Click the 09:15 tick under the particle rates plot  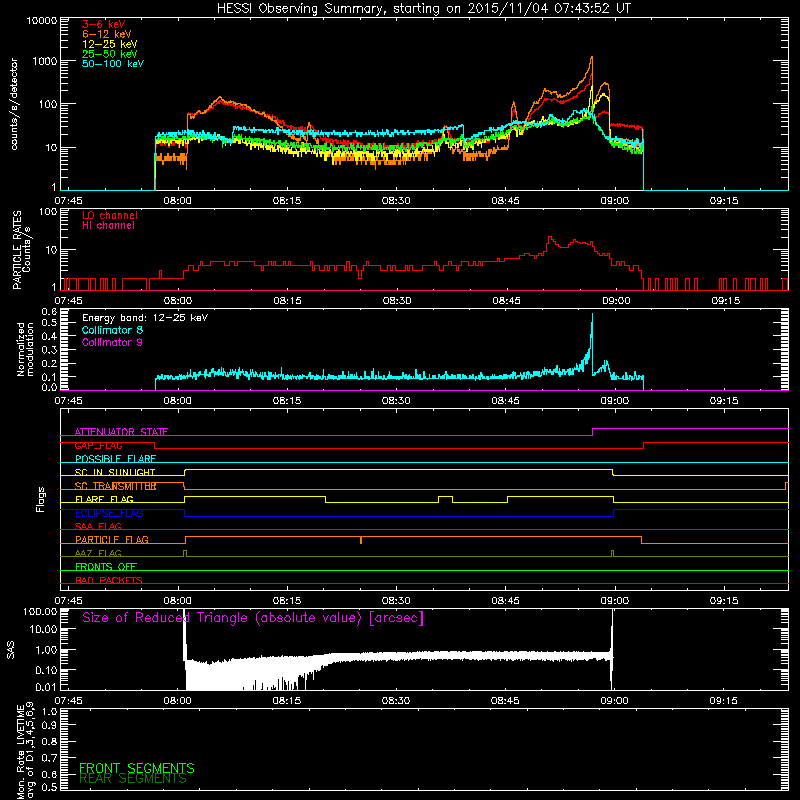pyautogui.click(x=726, y=301)
